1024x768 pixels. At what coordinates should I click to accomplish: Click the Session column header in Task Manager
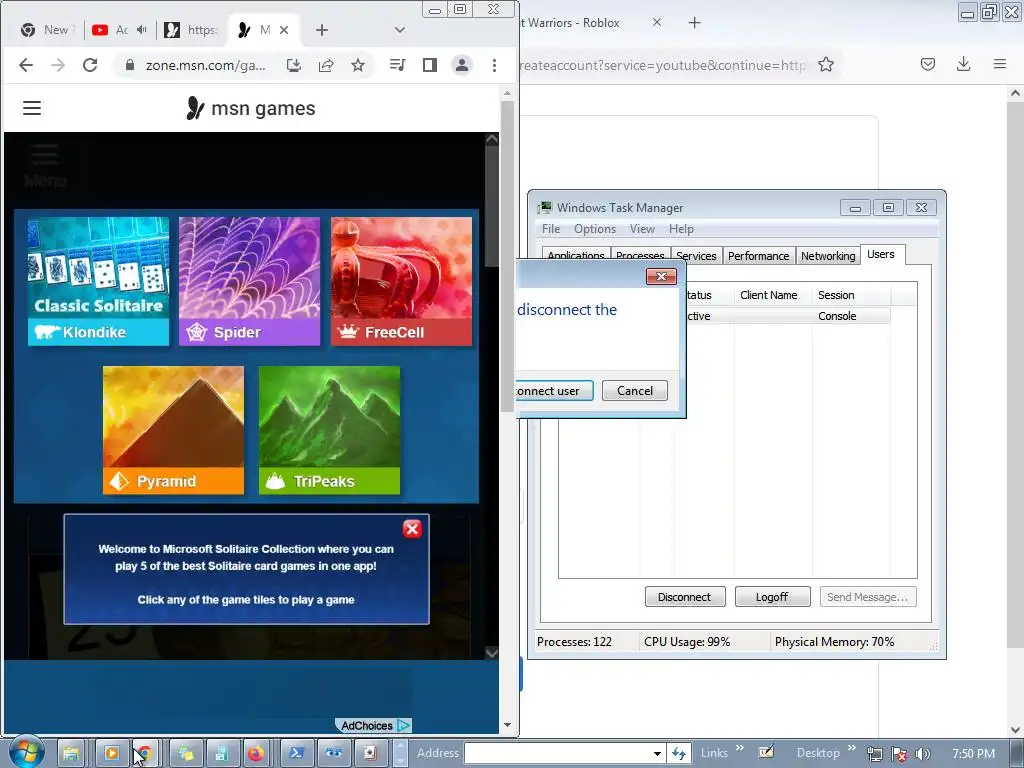click(x=851, y=295)
